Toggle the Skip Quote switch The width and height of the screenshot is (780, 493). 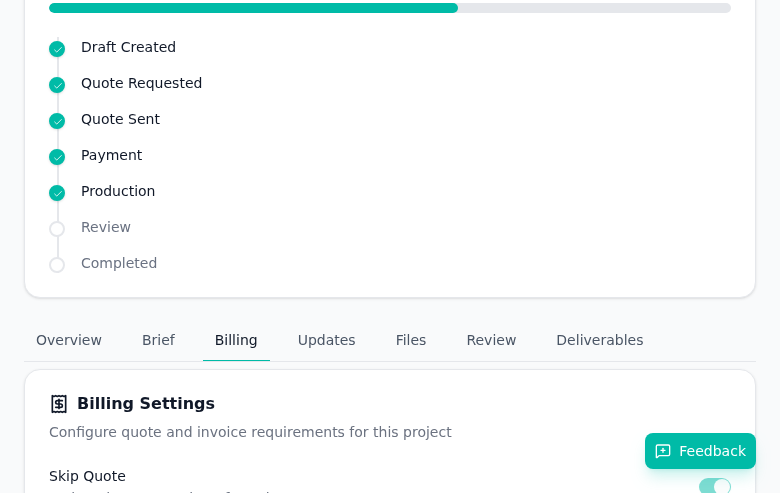click(714, 486)
